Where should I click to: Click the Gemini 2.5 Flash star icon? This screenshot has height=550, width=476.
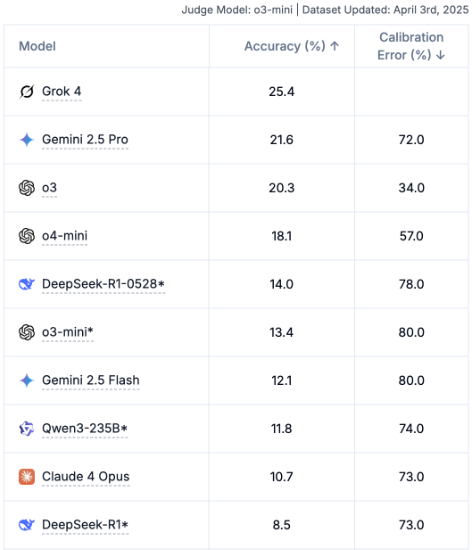click(x=27, y=380)
